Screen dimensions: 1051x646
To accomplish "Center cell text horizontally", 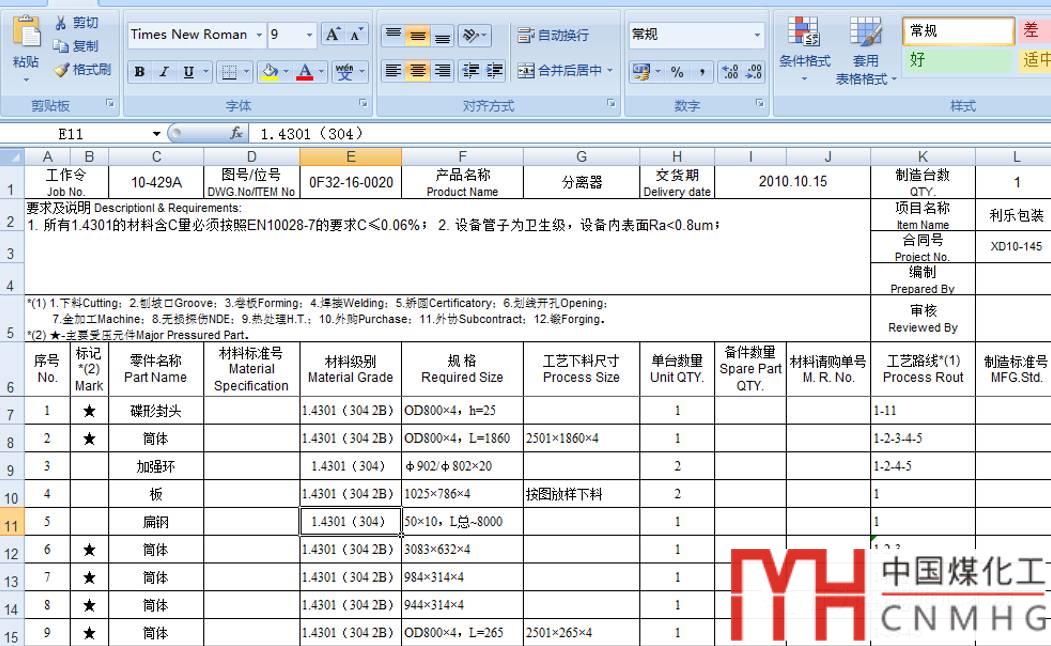I will pos(418,70).
